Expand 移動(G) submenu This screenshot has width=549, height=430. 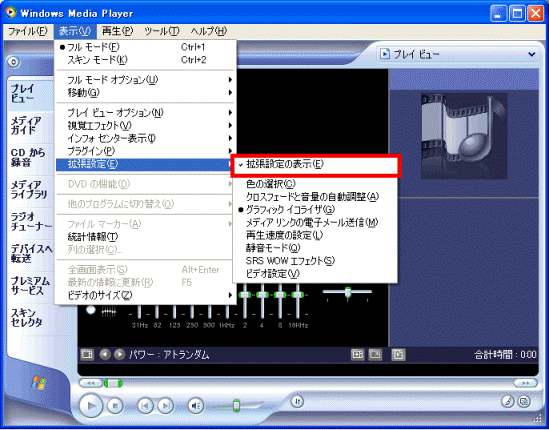[x=145, y=93]
